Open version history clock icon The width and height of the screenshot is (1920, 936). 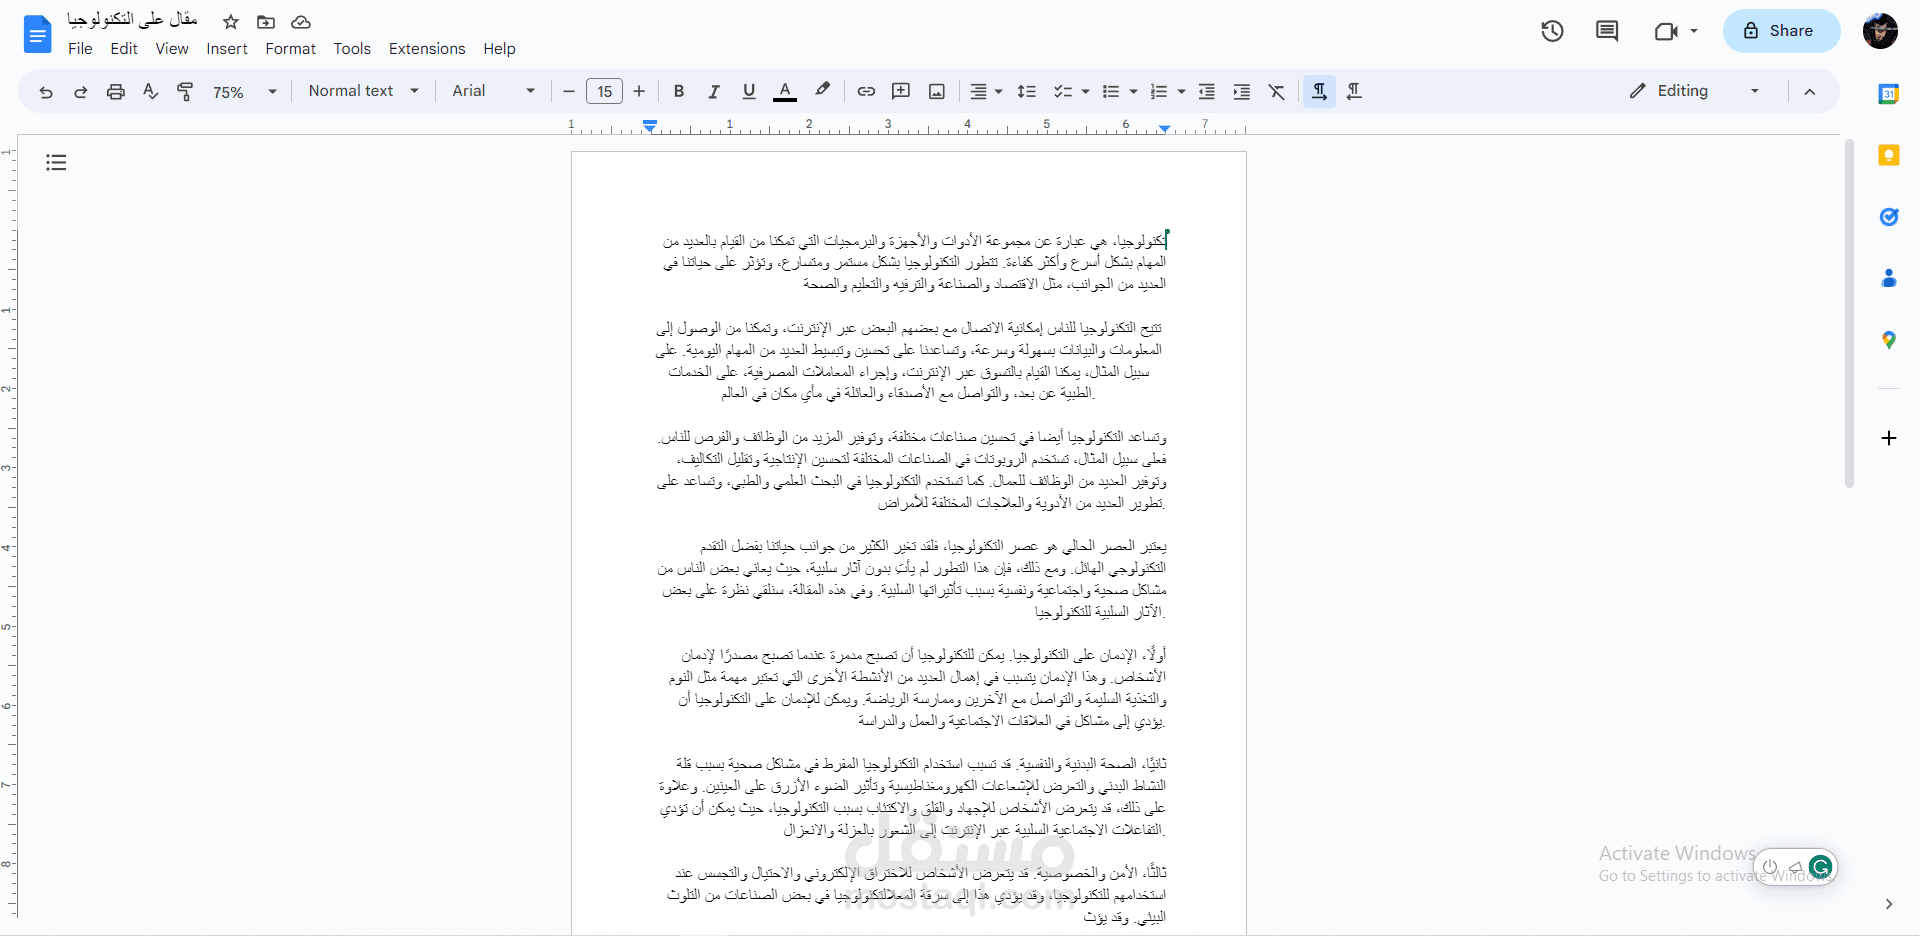tap(1552, 31)
